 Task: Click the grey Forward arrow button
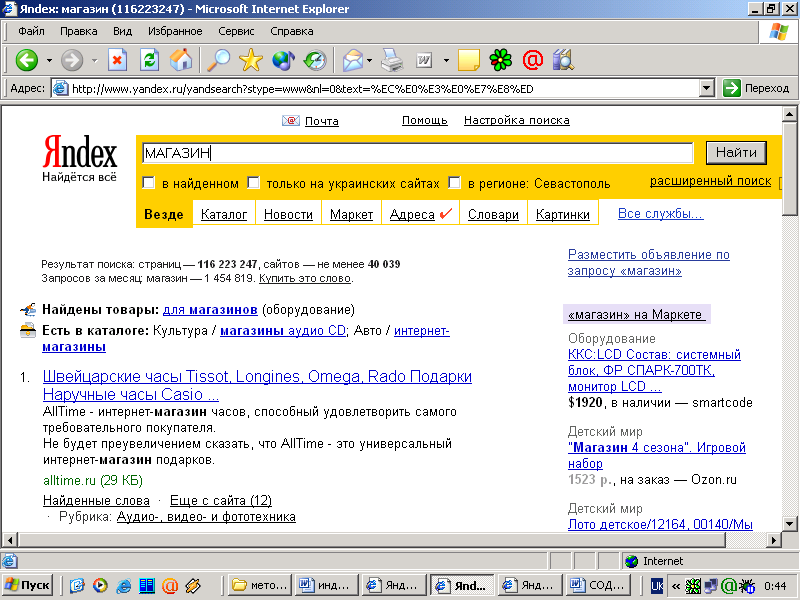tap(72, 60)
